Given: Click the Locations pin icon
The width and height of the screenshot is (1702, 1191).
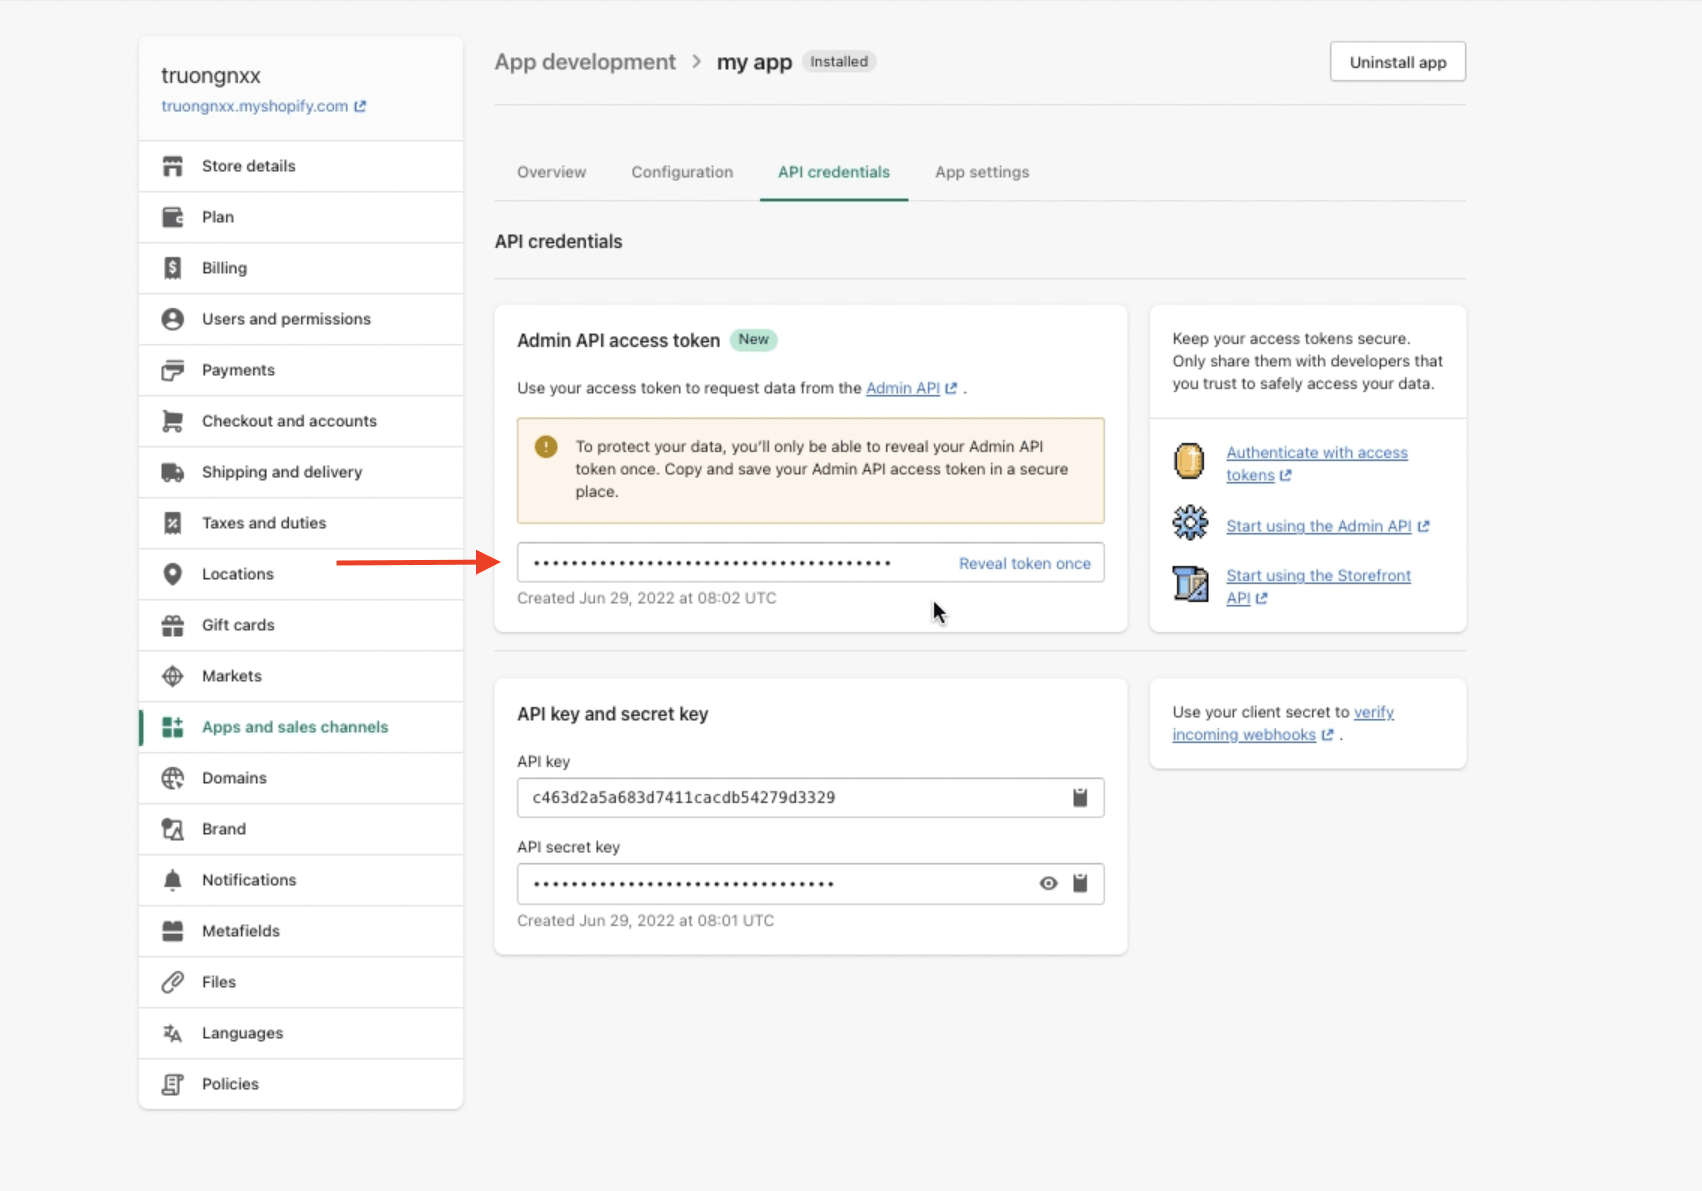Looking at the screenshot, I should pos(172,574).
